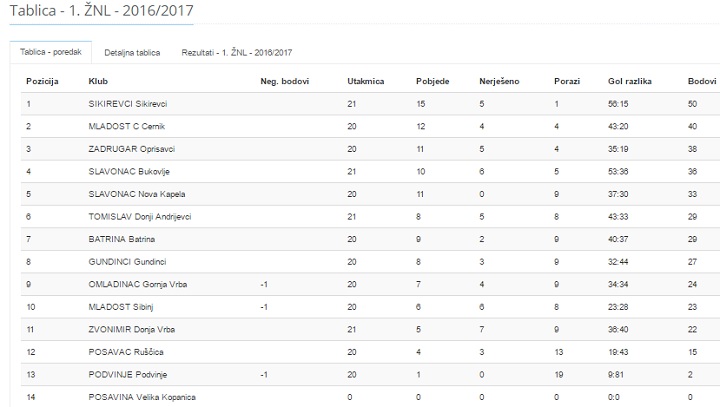The image size is (720, 407).
Task: Click the Pozicija column header
Action: [x=42, y=81]
